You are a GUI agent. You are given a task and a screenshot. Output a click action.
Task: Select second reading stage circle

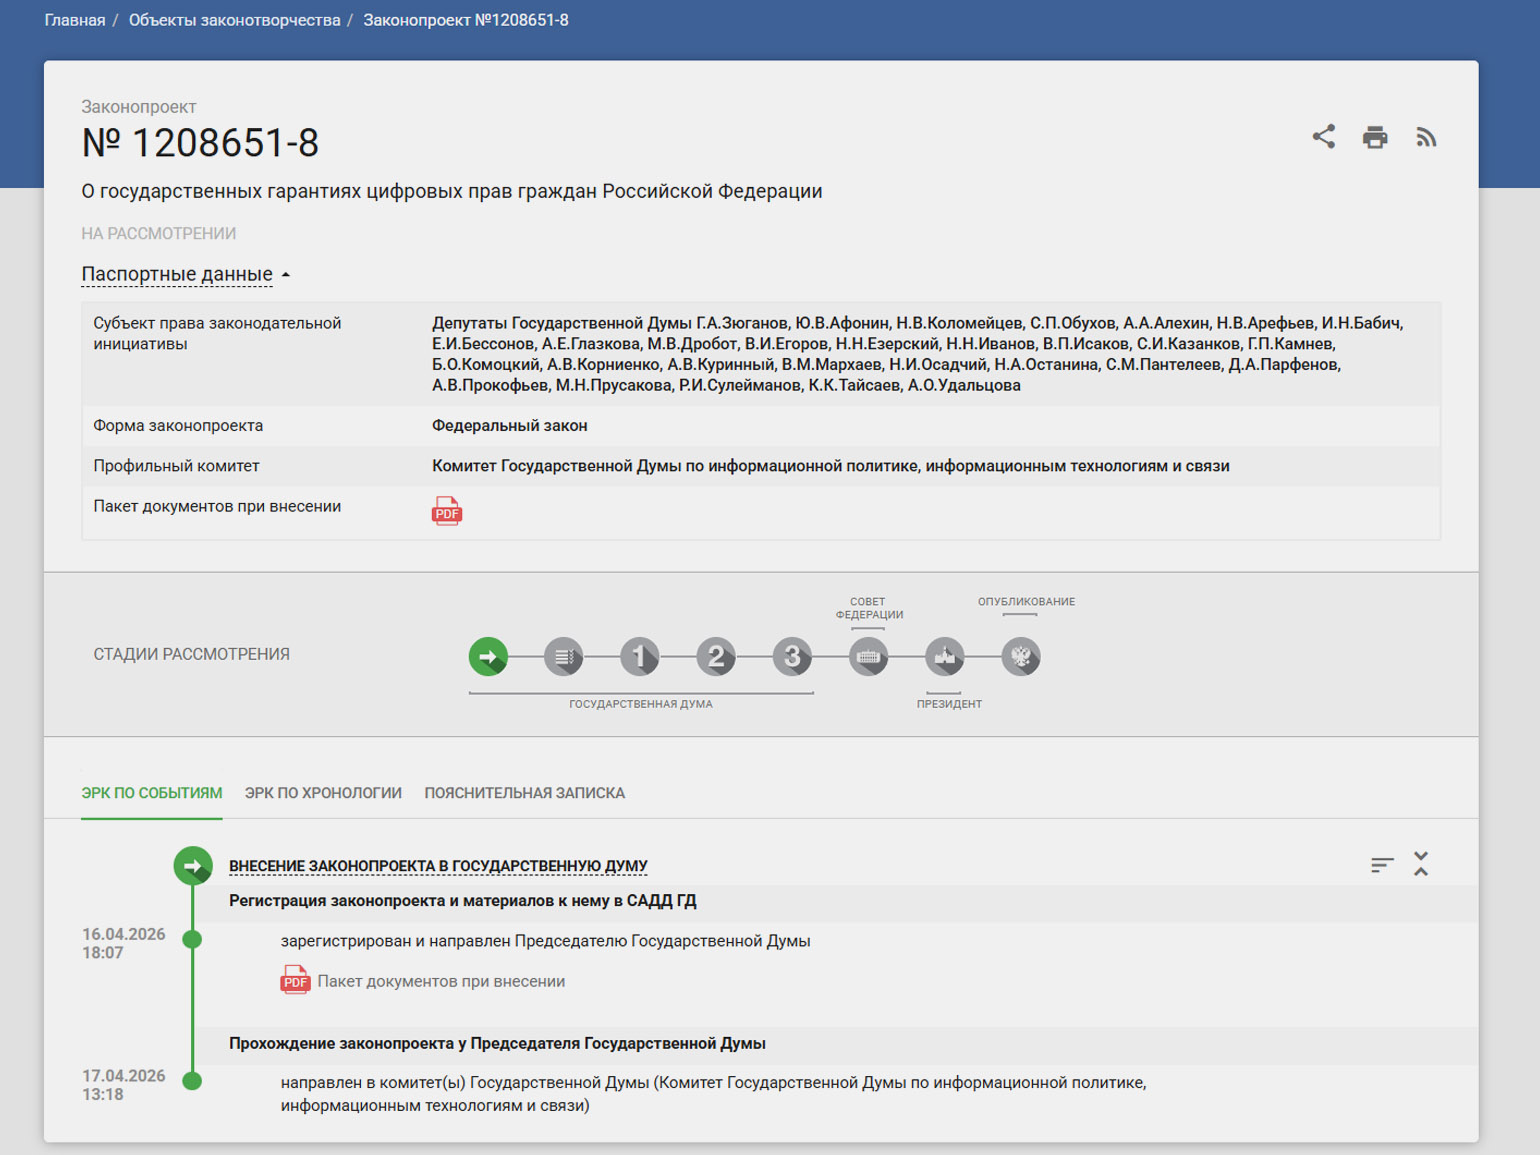(716, 657)
